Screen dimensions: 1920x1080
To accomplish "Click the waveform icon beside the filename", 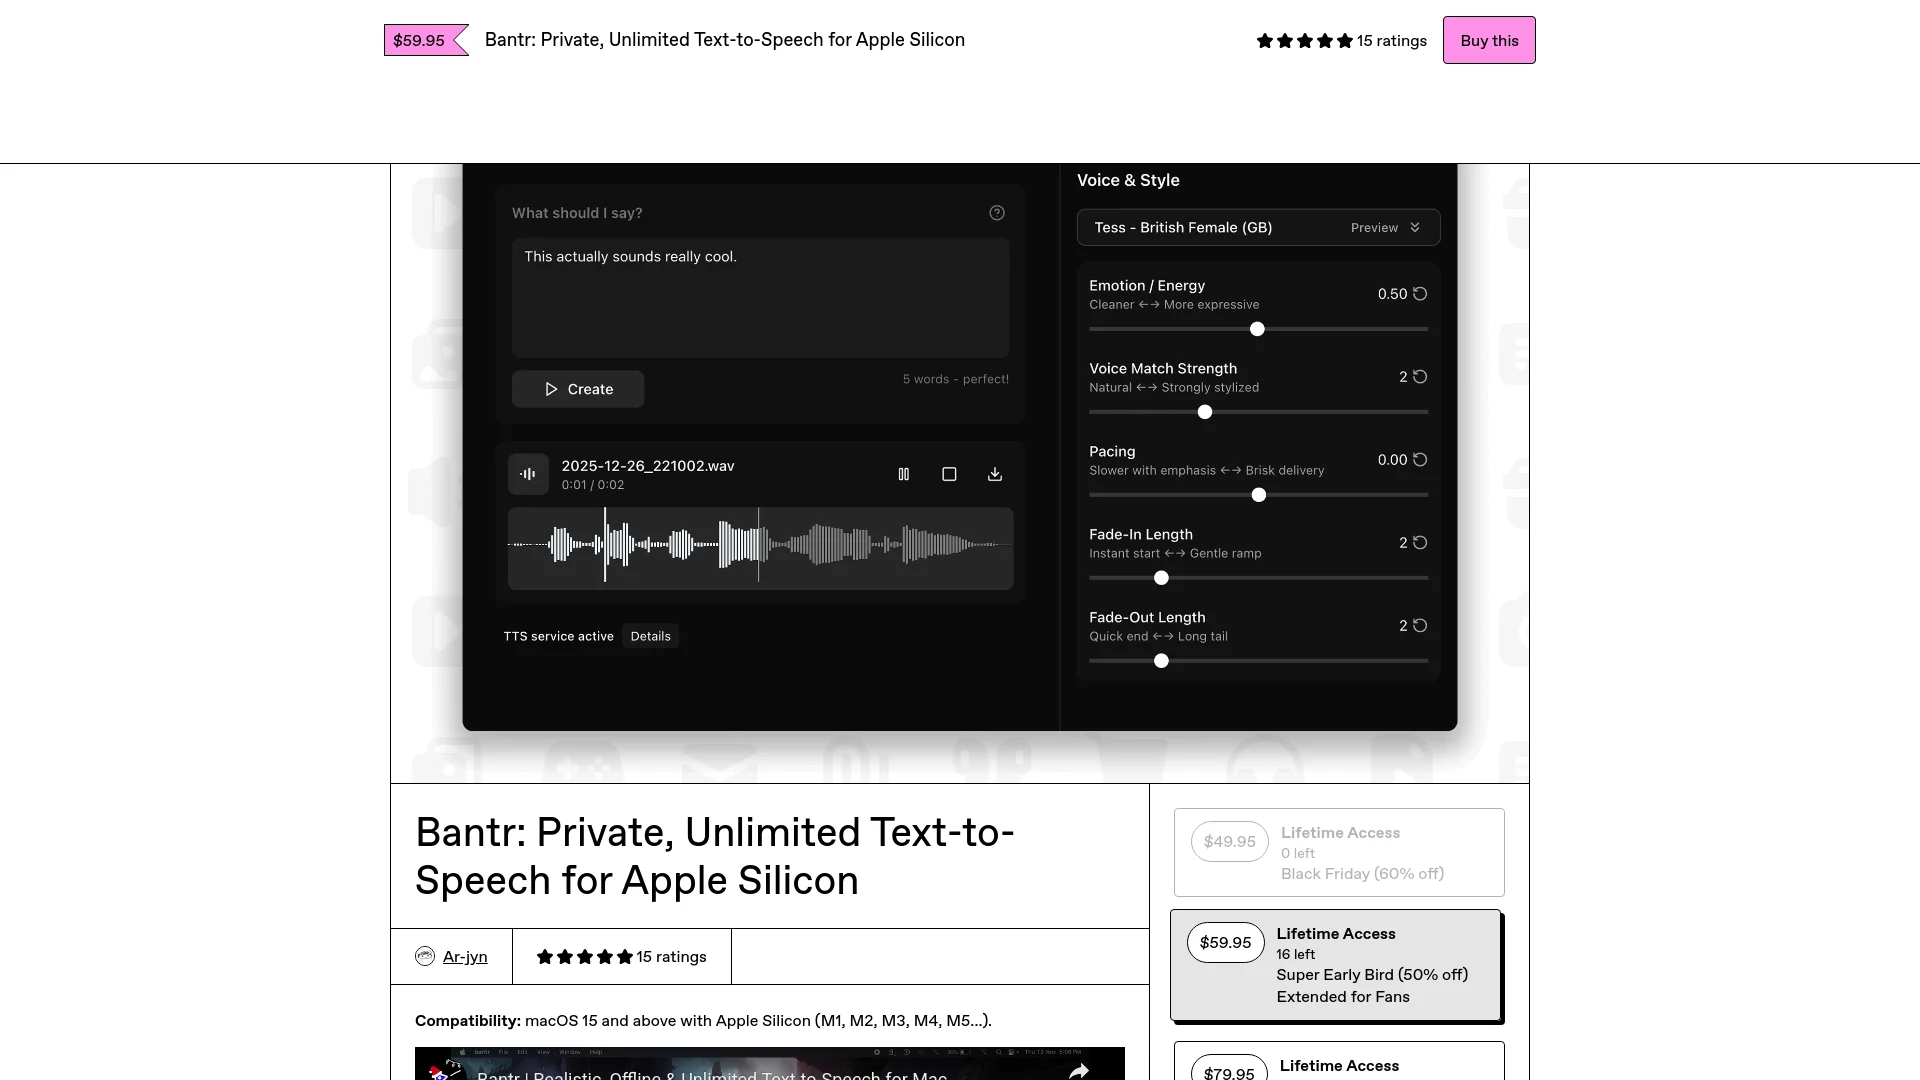I will [528, 474].
